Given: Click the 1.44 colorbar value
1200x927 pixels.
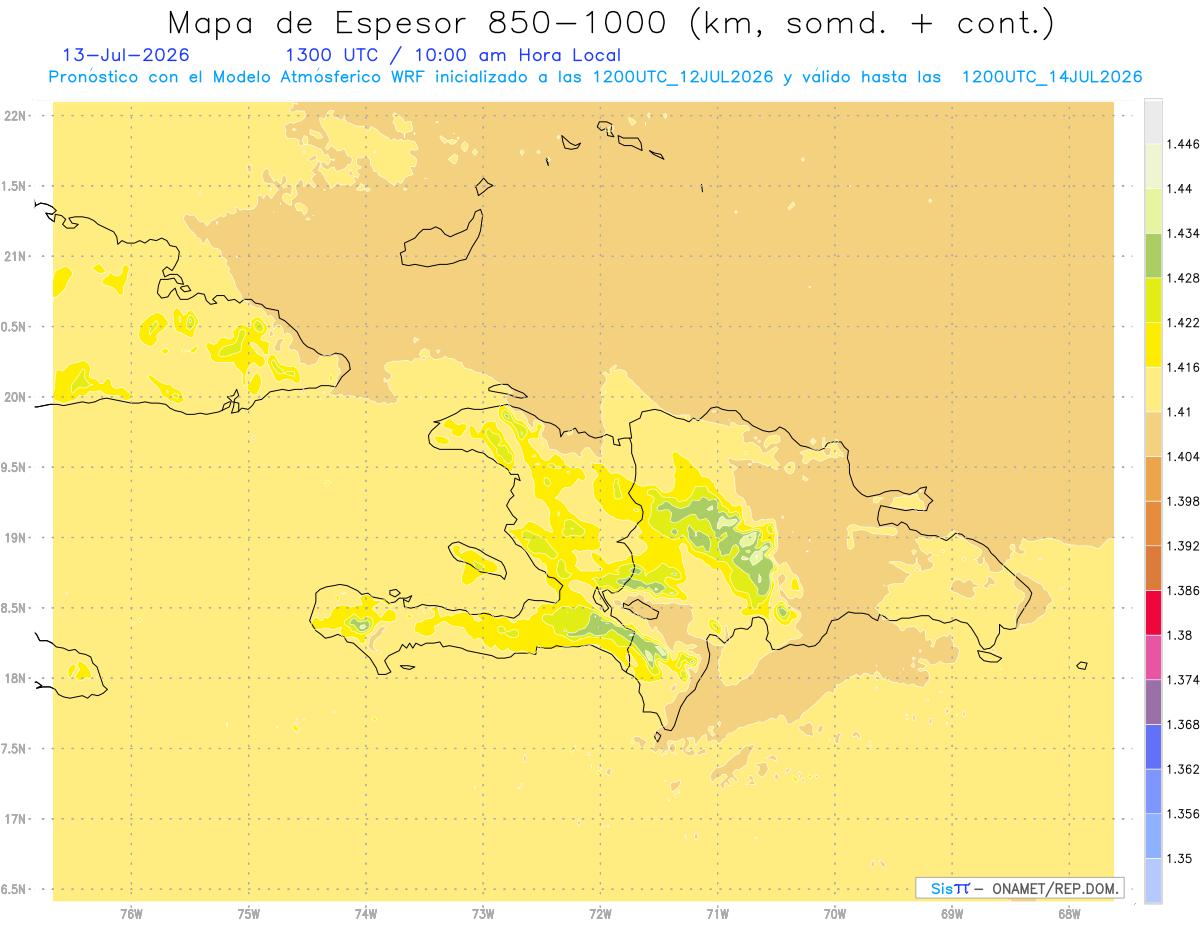Looking at the screenshot, I should [x=1181, y=188].
